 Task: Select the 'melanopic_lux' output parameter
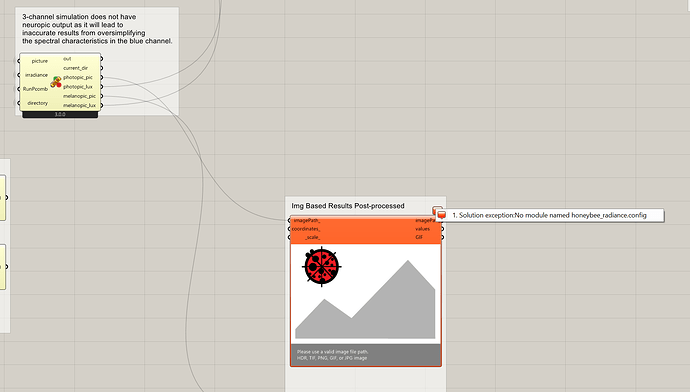click(79, 106)
